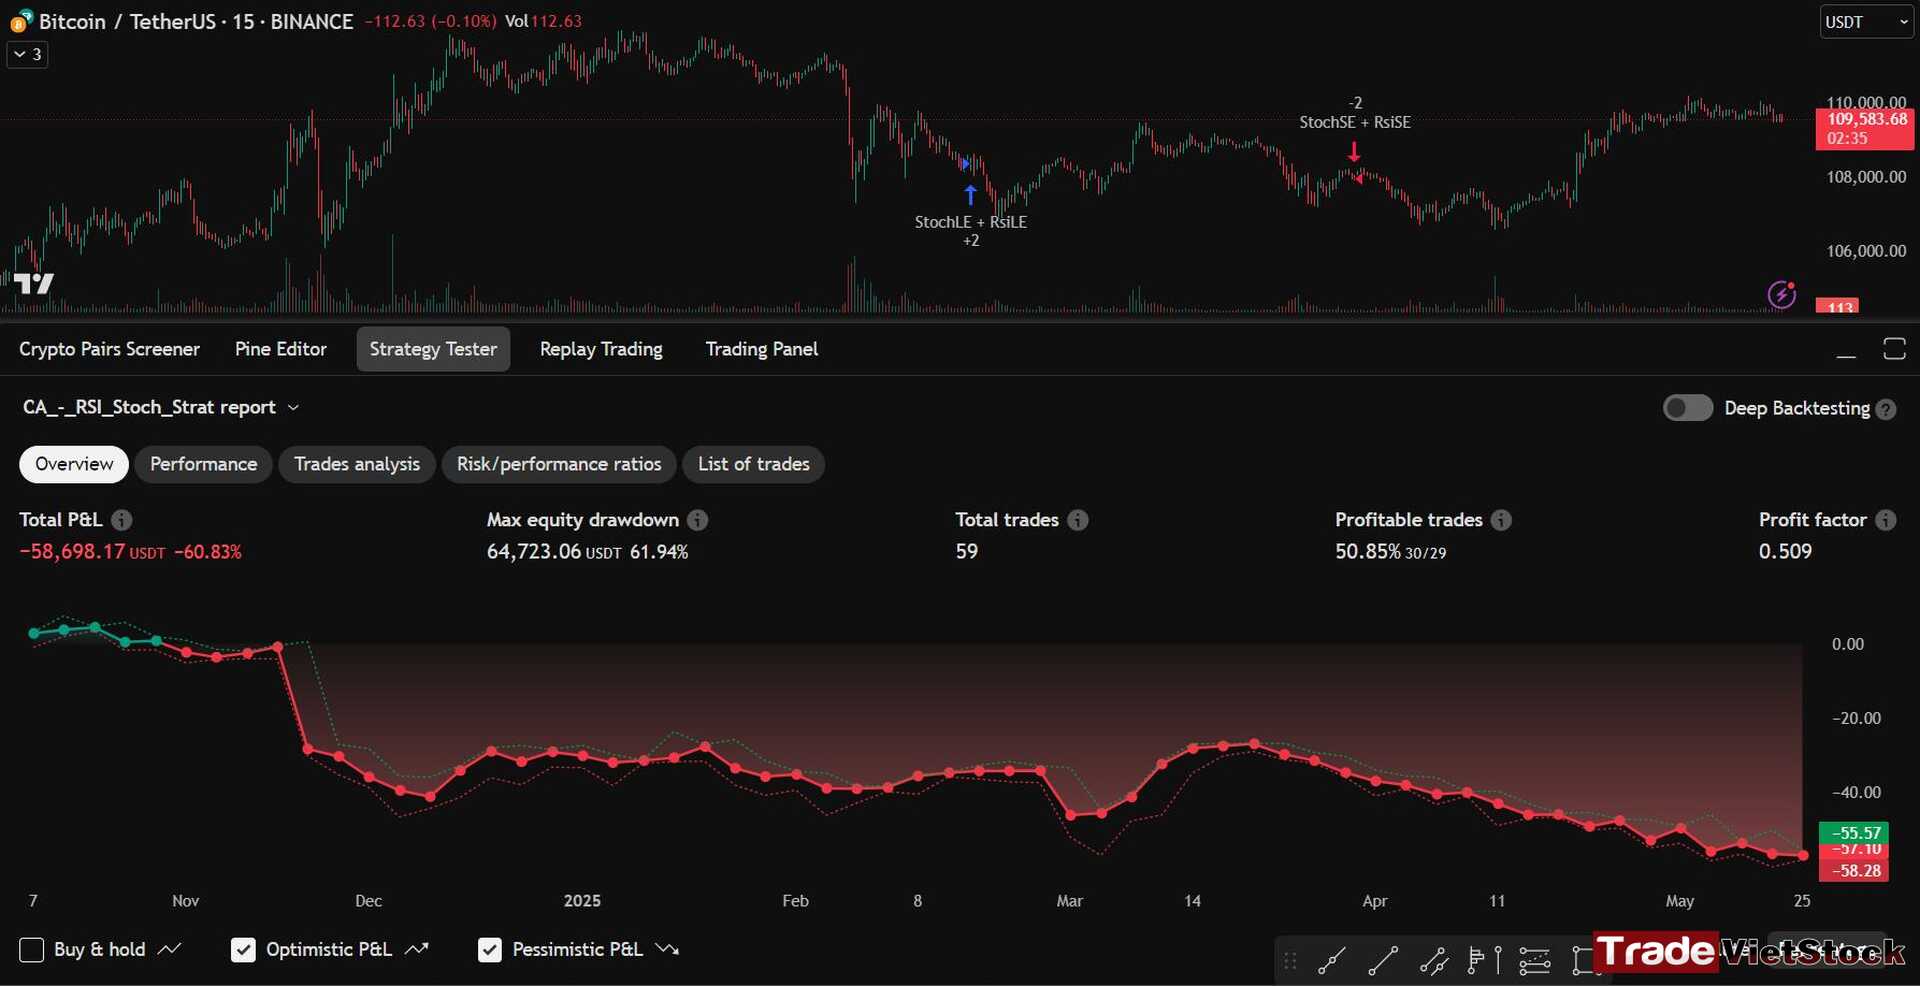Select the parallel channel drawing tool
Image resolution: width=1920 pixels, height=986 pixels.
(x=1434, y=961)
